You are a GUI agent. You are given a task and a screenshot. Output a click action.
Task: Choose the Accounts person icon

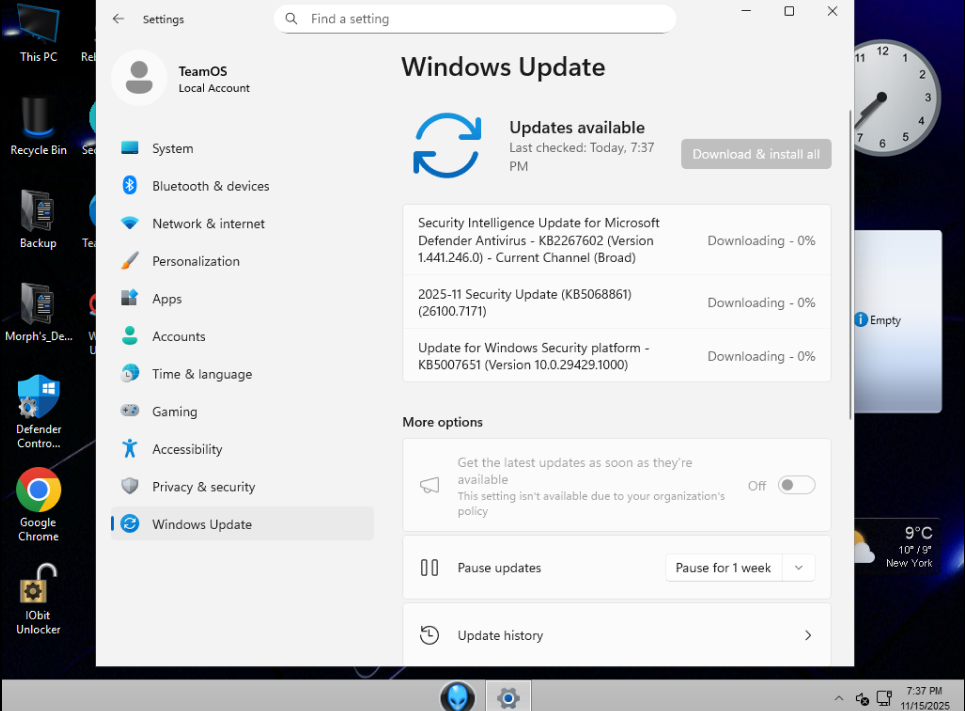pyautogui.click(x=130, y=335)
